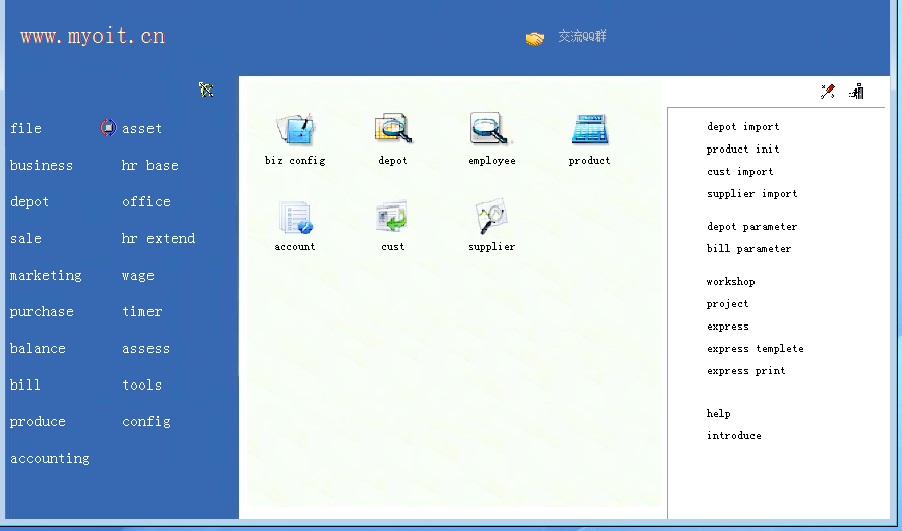Viewport: 902px width, 531px height.
Task: Open the depot icon in main panel
Action: [393, 130]
